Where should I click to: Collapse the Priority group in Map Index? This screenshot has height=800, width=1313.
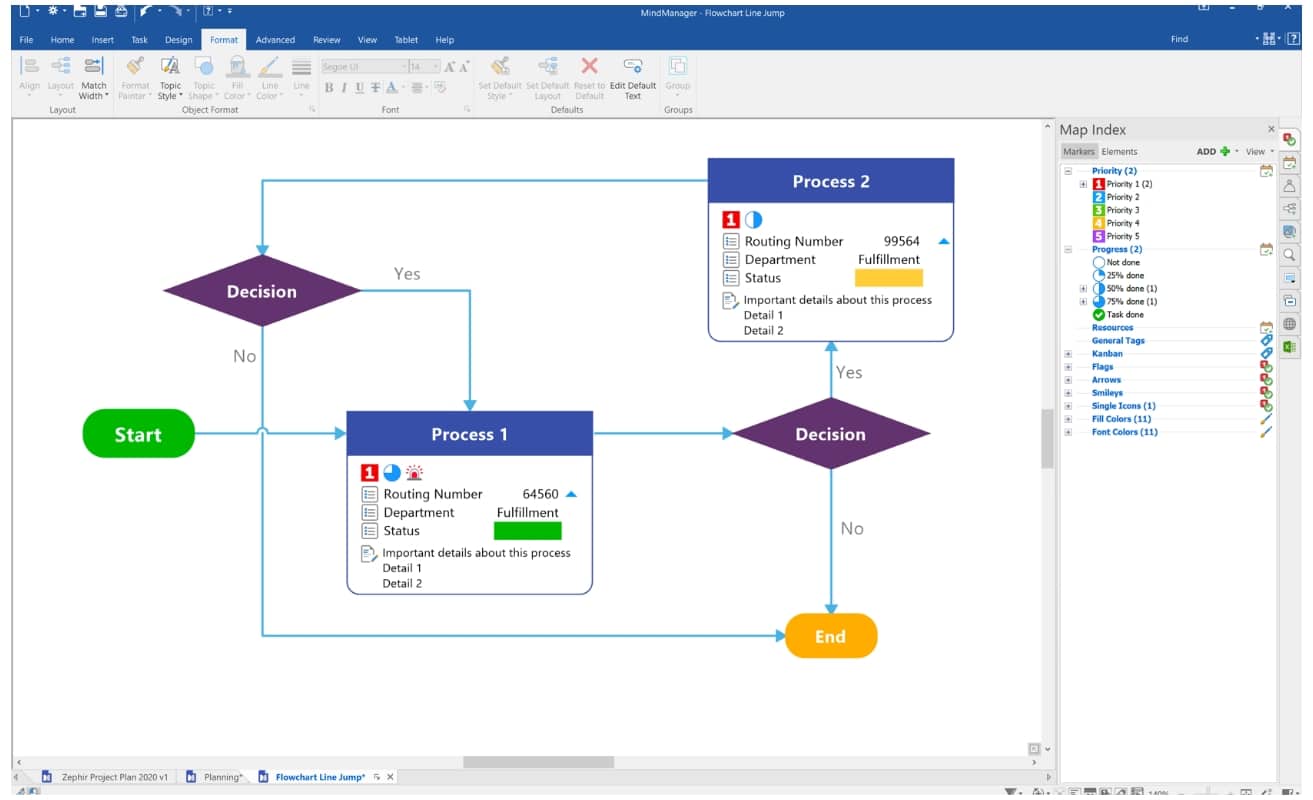point(1068,171)
